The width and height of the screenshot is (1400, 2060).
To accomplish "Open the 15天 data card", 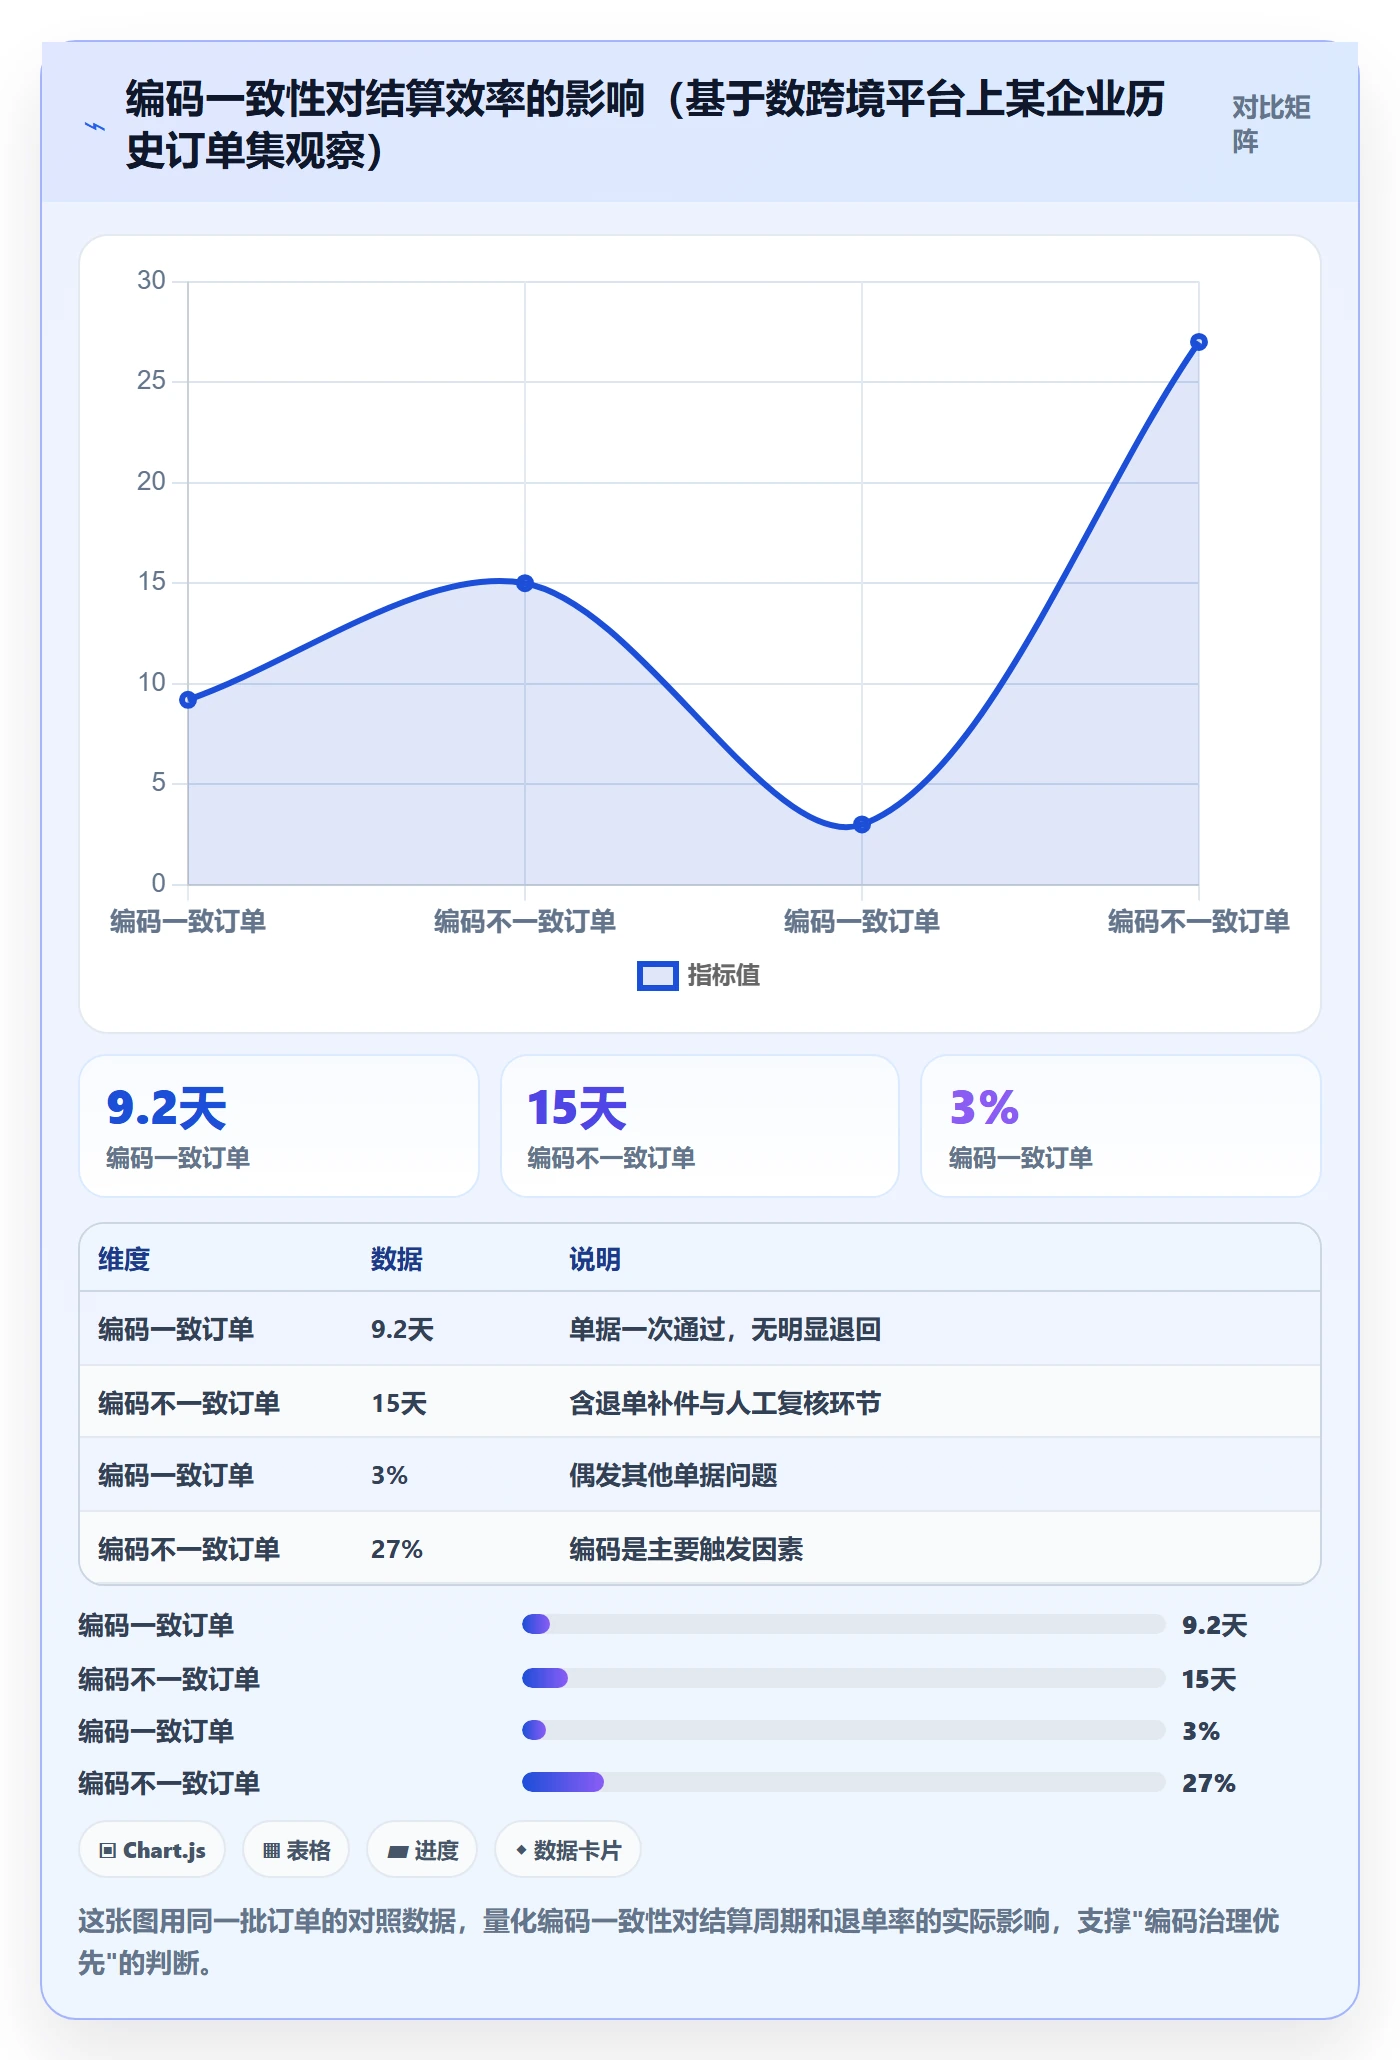I will (700, 1126).
